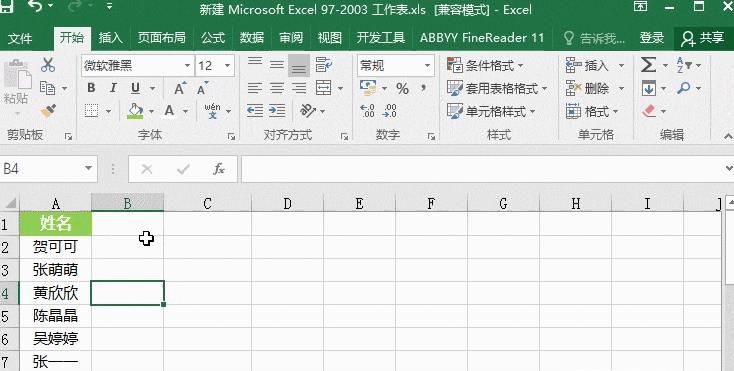
Task: Click AutoSum sigma icon
Action: coord(648,65)
